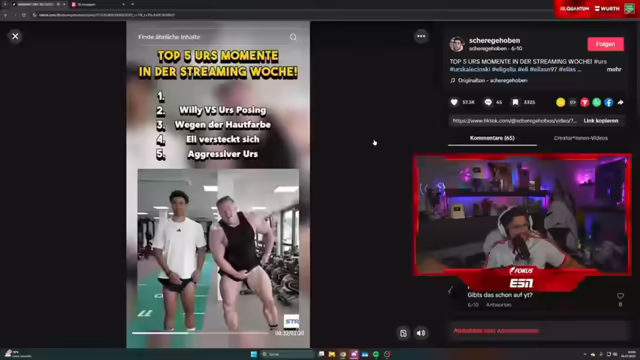This screenshot has height=360, width=640.
Task: Switch to the Creator*innen-Videos tab
Action: pyautogui.click(x=580, y=138)
